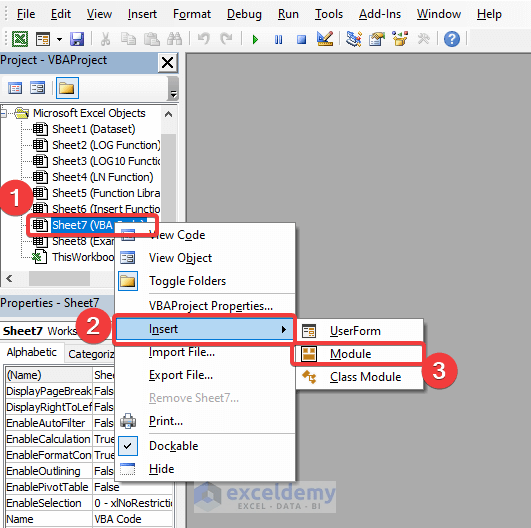Open Object Browser toolbar icon
531x528 pixels.
pyautogui.click(x=400, y=39)
